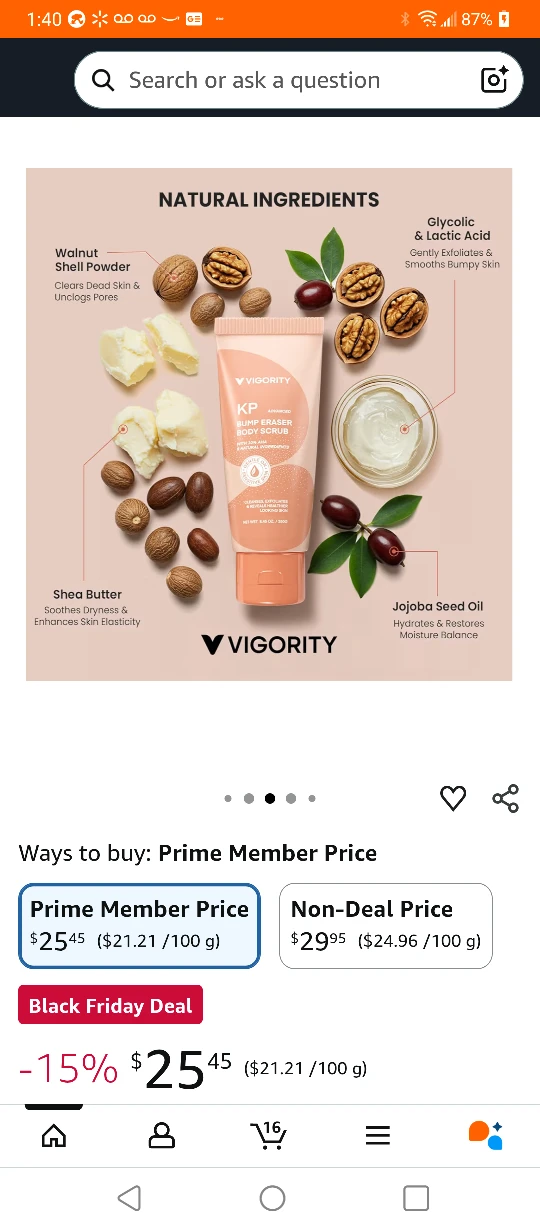Screen dimensions: 540x1230
Task: Open the Natural Ingredients product image
Action: coord(269,424)
